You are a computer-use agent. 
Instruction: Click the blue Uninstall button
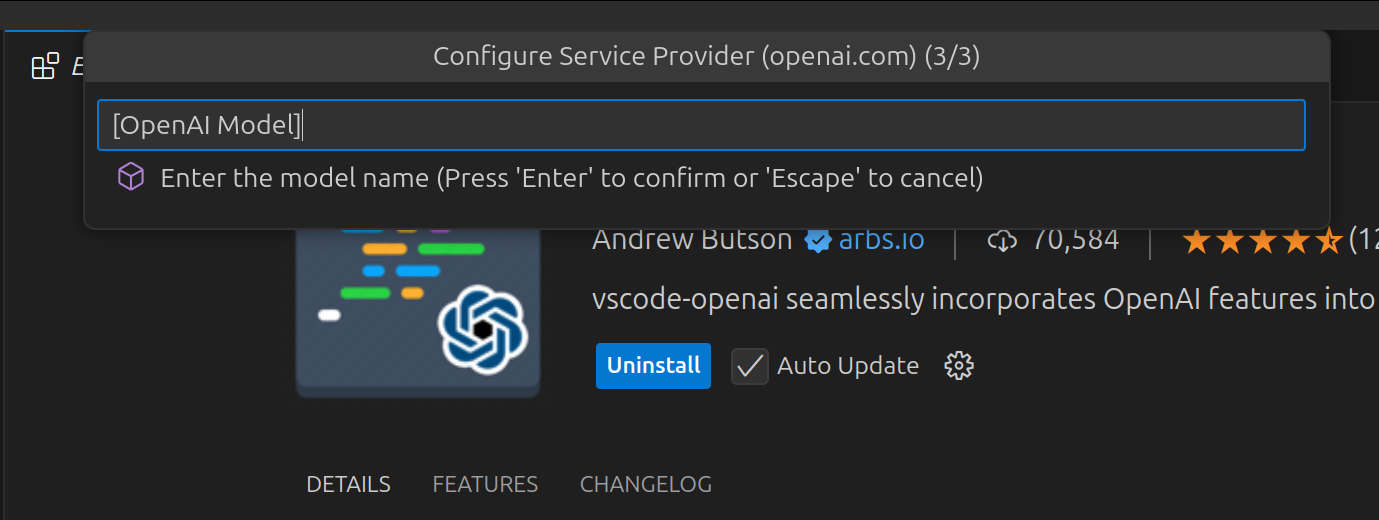[x=653, y=366]
